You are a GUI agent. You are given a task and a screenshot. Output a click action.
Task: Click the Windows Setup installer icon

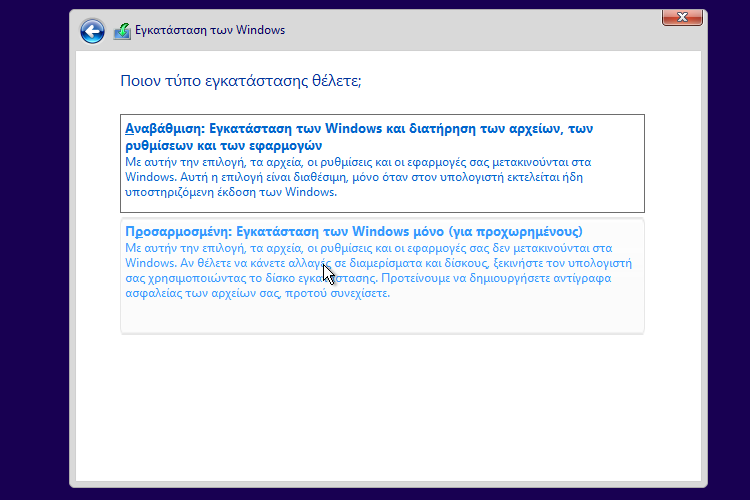tap(122, 31)
